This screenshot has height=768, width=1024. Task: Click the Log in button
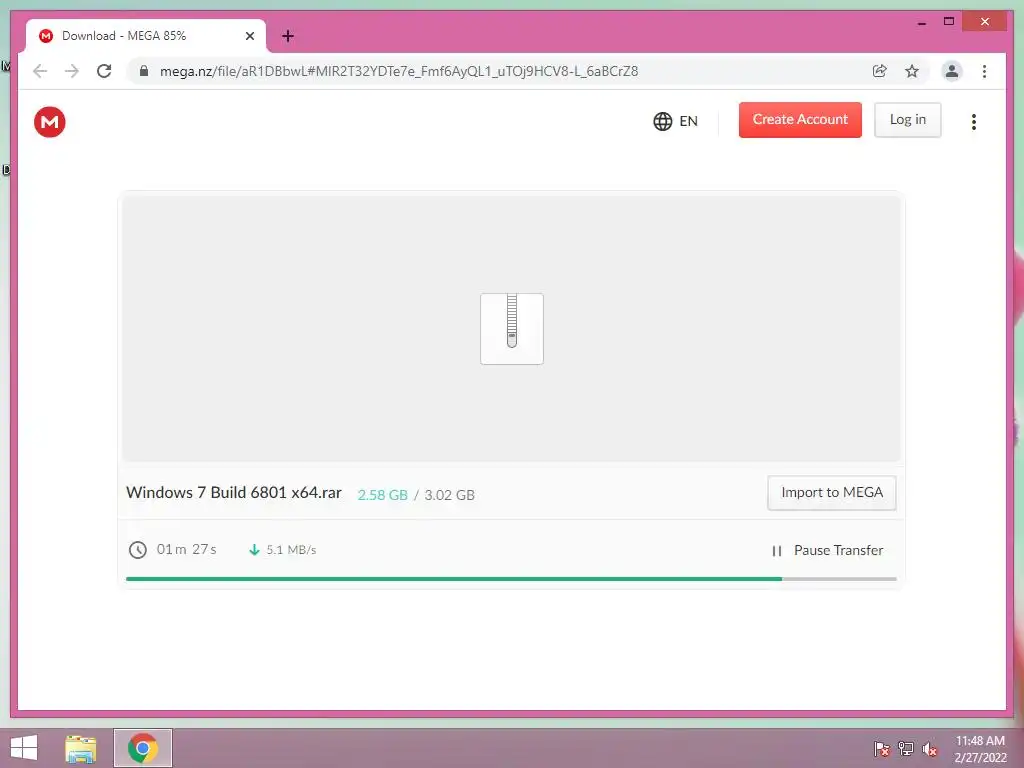tap(907, 120)
